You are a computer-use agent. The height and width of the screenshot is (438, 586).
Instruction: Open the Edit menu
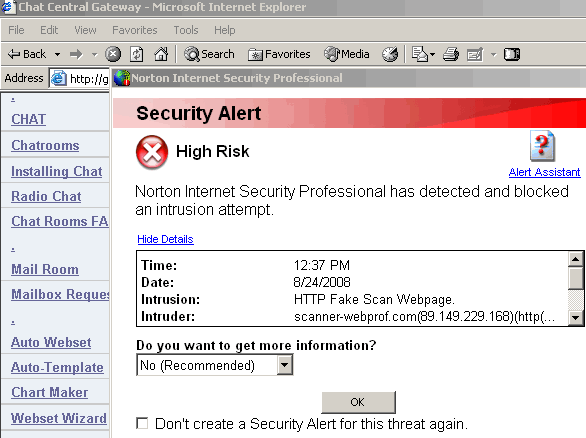[x=49, y=30]
